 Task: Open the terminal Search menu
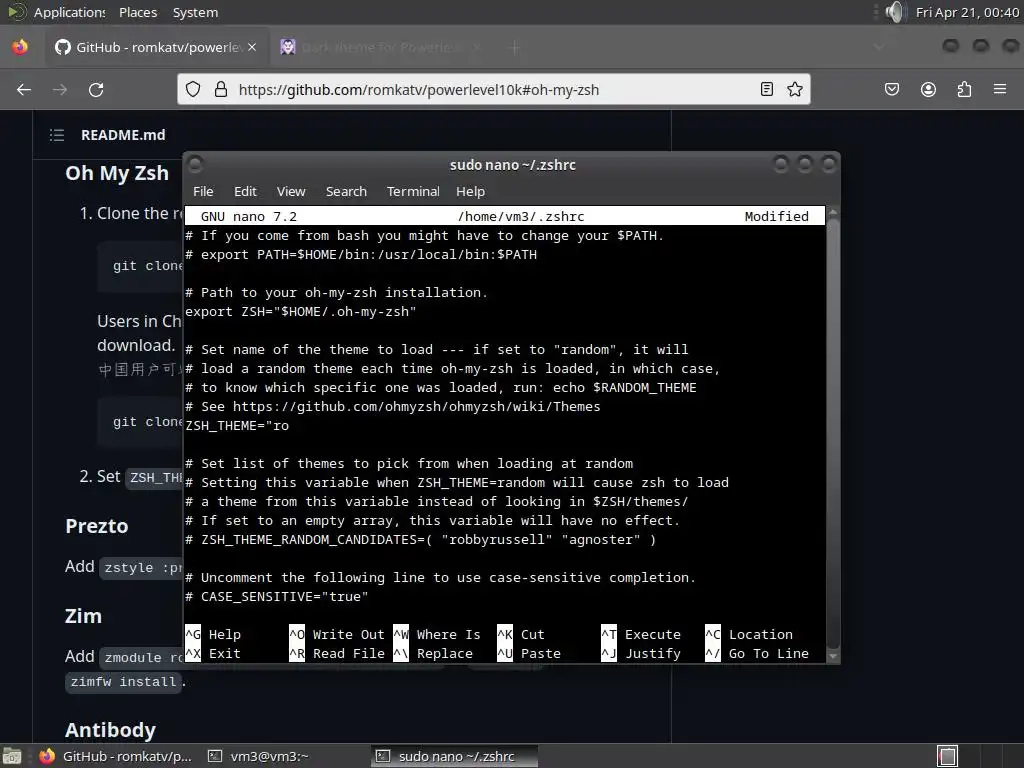point(346,191)
